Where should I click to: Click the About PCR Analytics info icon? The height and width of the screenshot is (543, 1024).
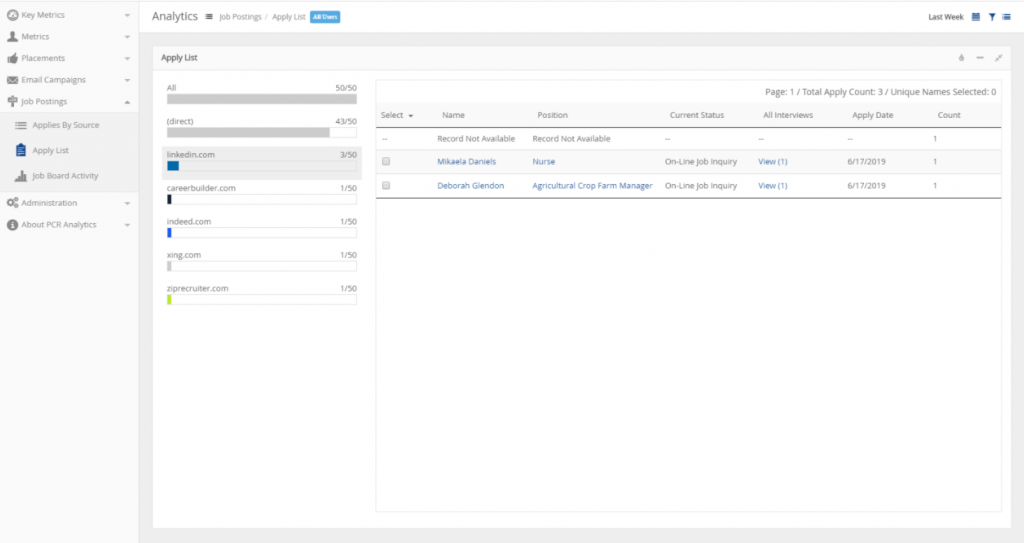[12, 224]
